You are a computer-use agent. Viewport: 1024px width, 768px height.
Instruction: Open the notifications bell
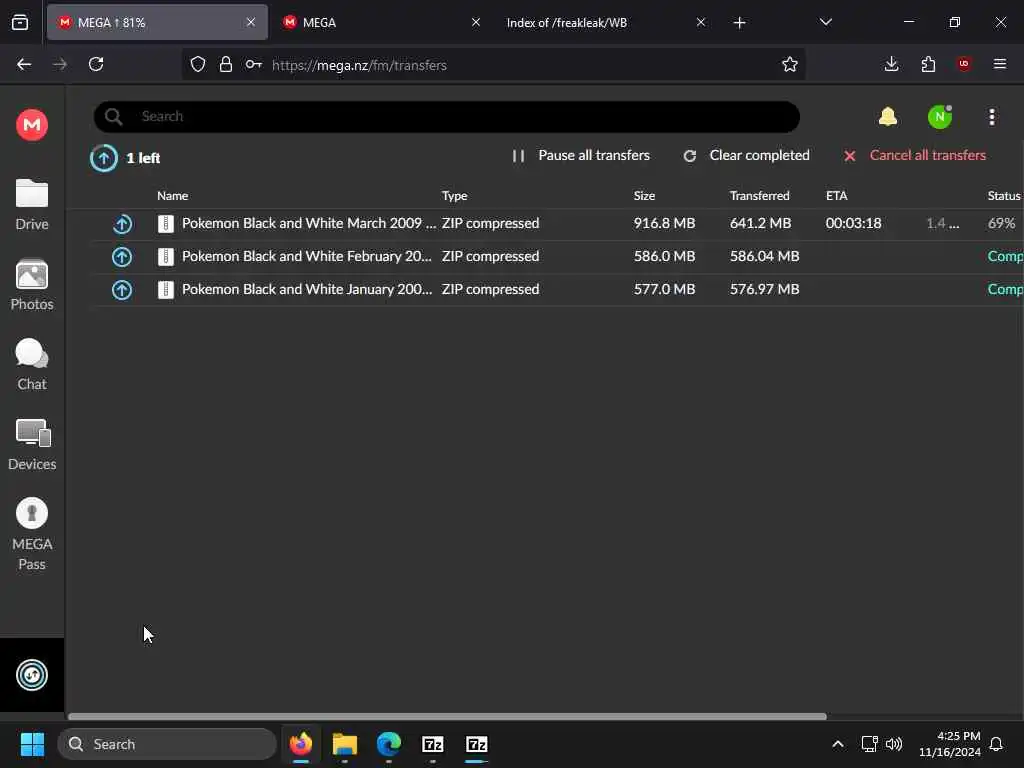(888, 117)
